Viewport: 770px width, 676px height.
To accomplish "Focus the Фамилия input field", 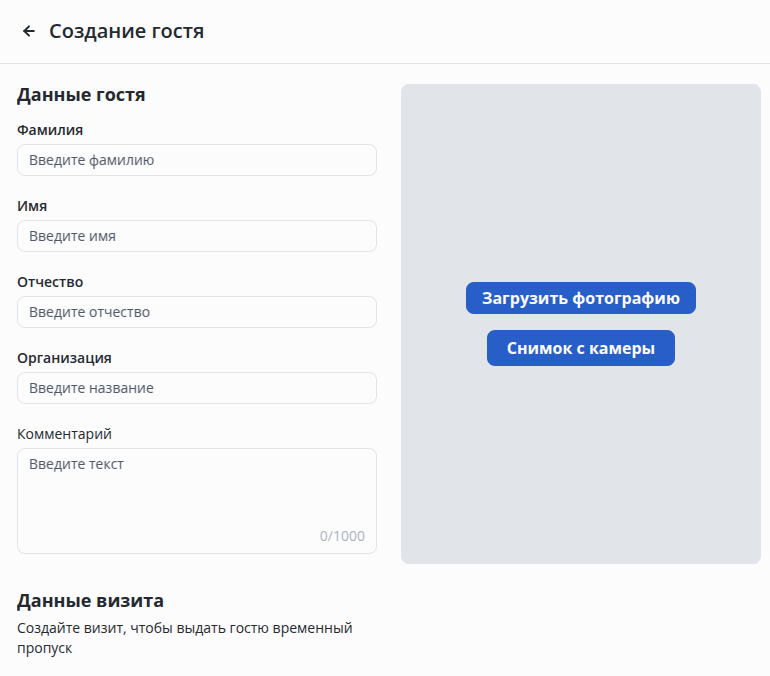I will pos(197,160).
